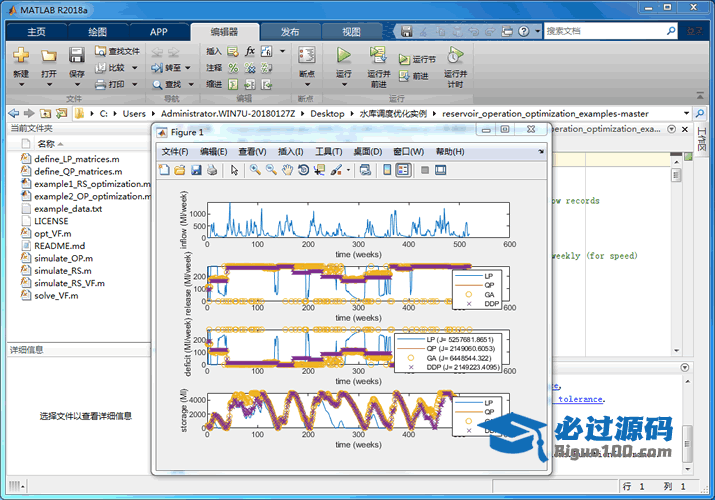Switch to Plots (绘图) ribbon tab

click(98, 32)
